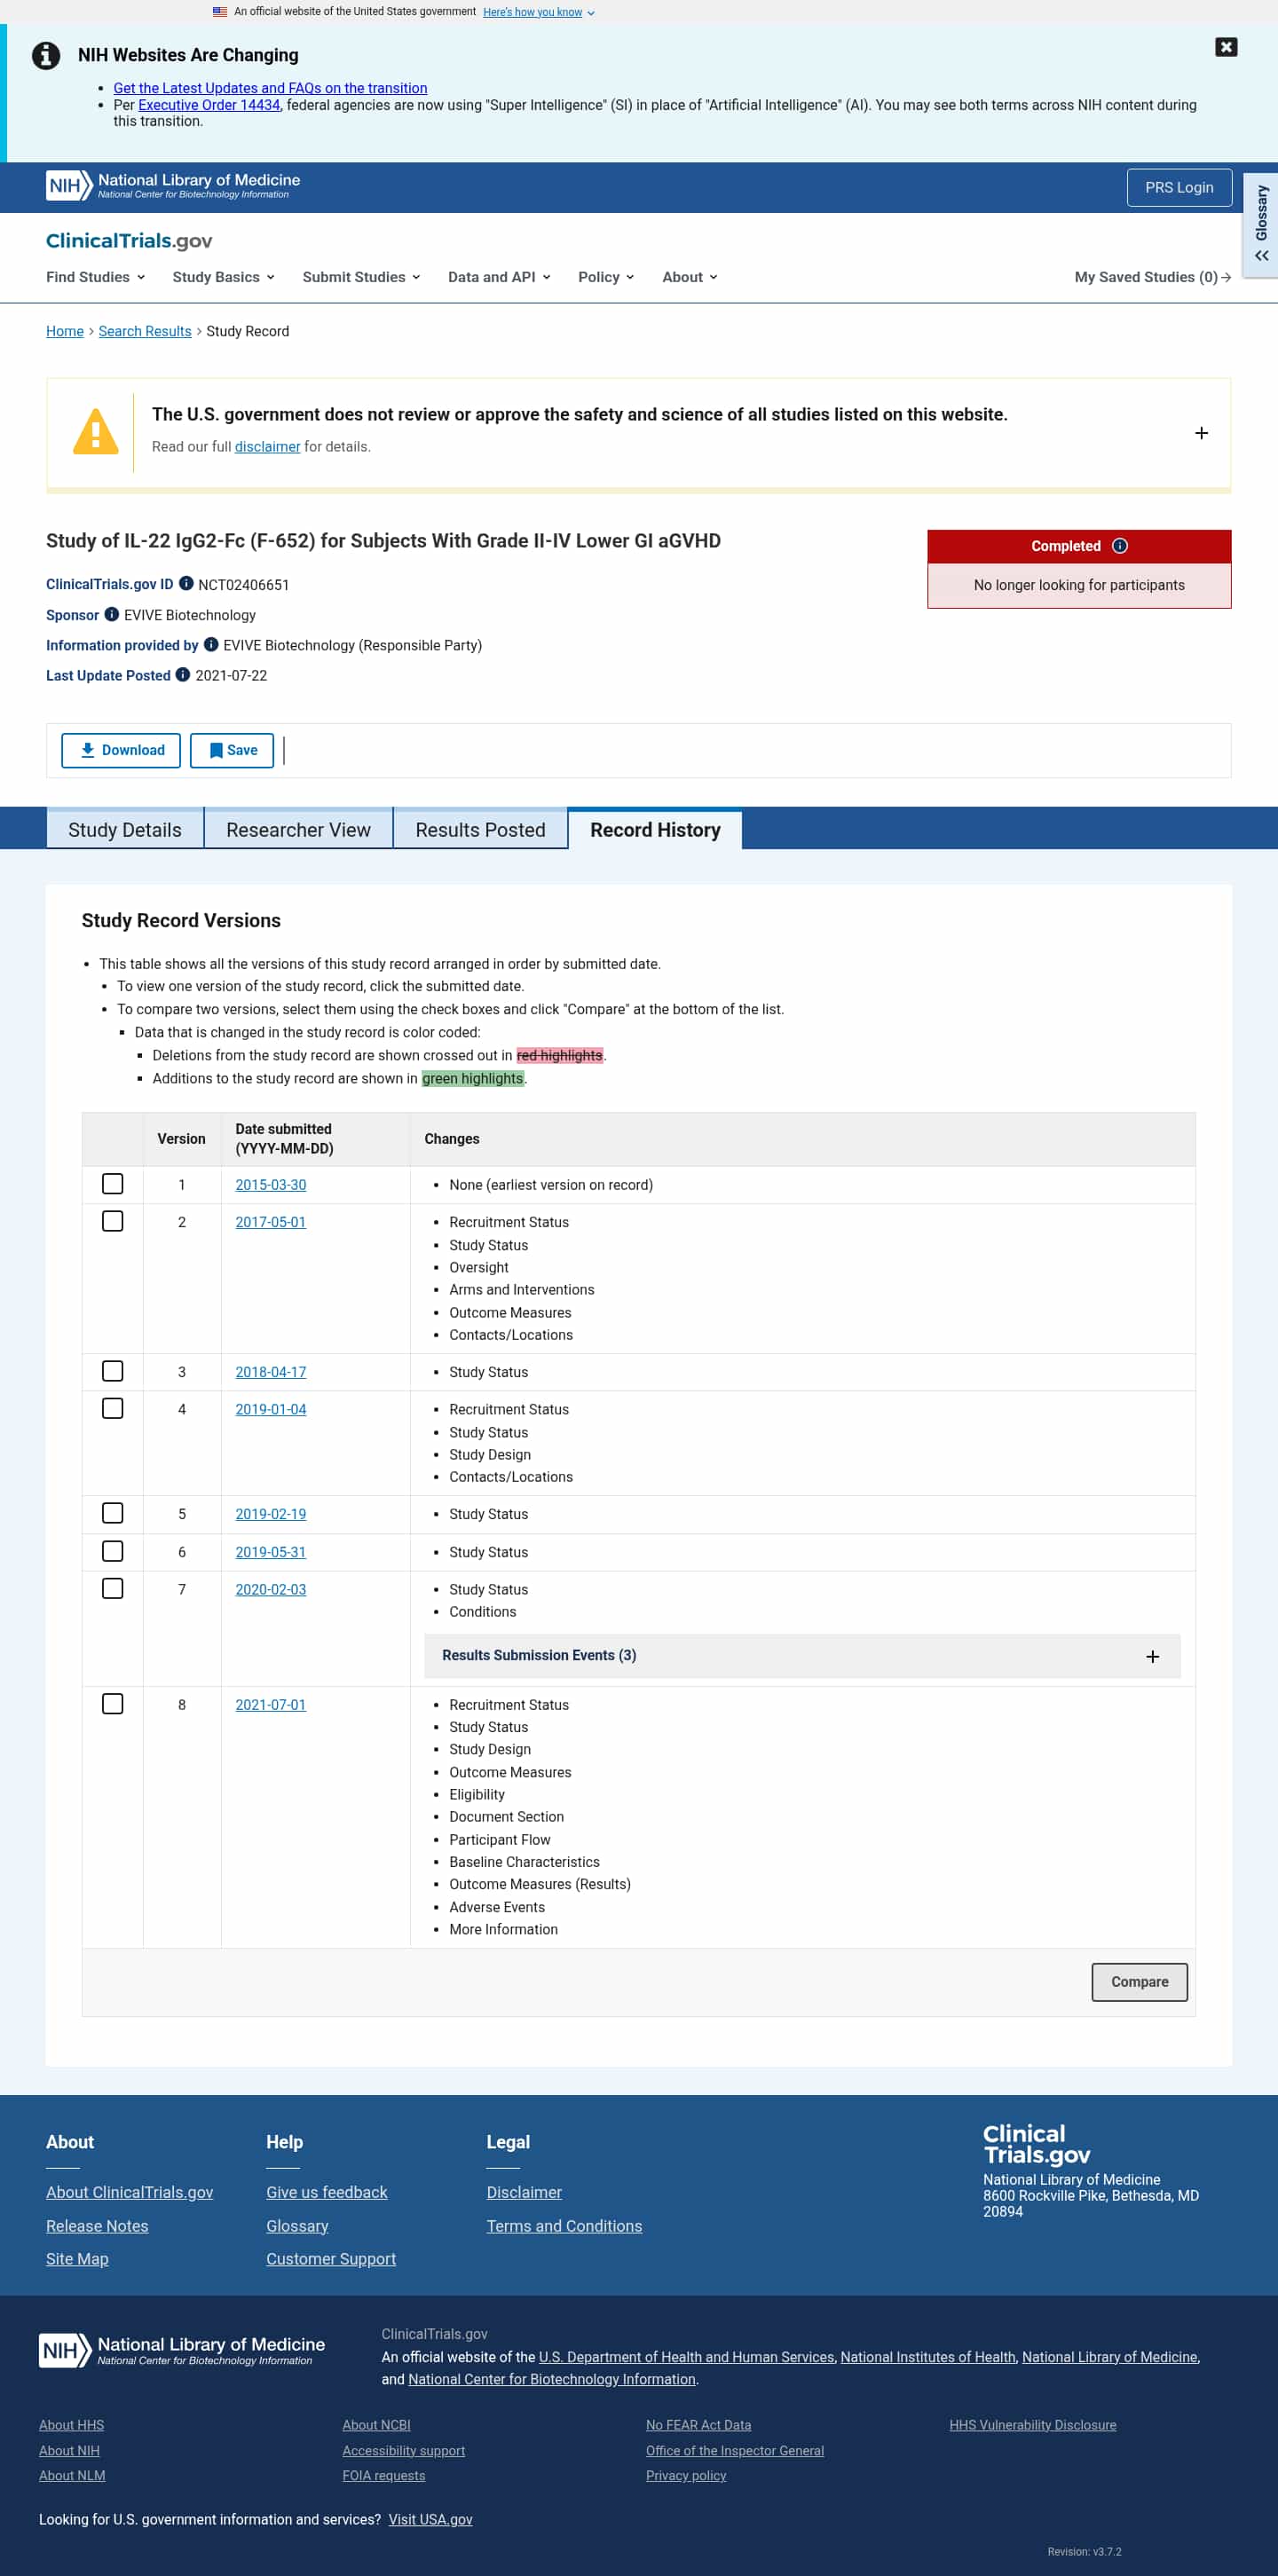Expand Results Submission Events (3)

pyautogui.click(x=802, y=1656)
